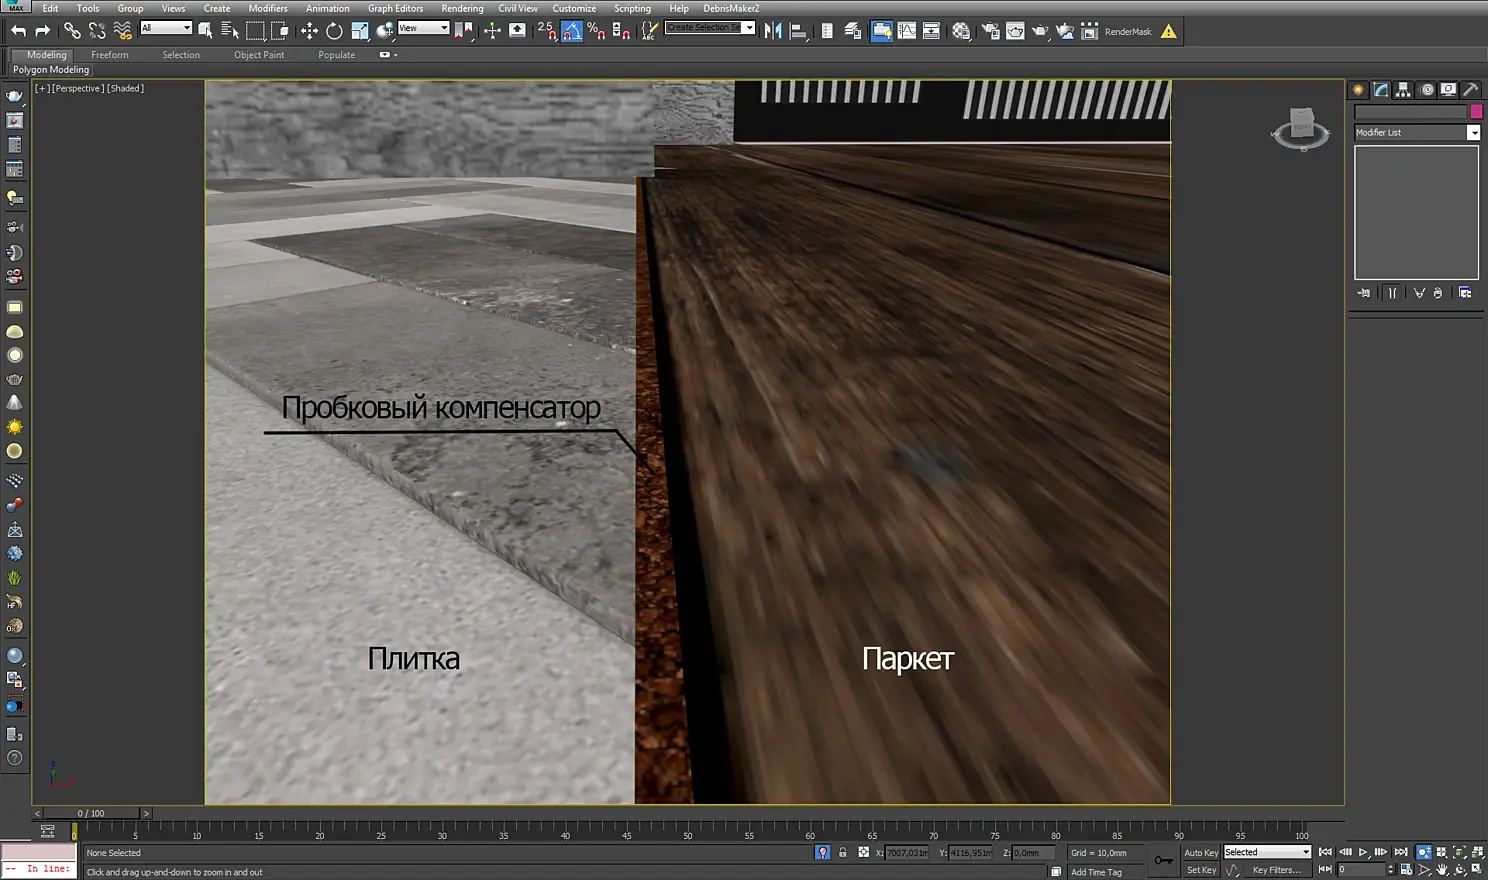Toggle Angle Snap on the toolbar
1488x880 pixels.
[572, 31]
